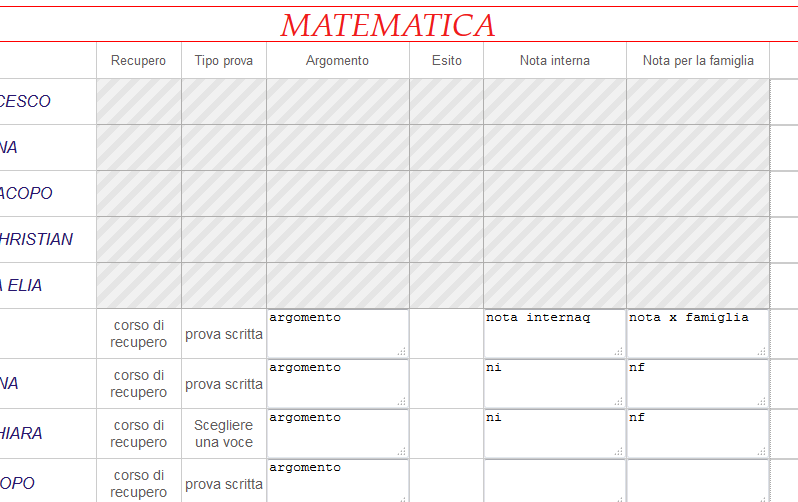Focus argomento field in OPO row
The image size is (798, 502).
point(338,481)
